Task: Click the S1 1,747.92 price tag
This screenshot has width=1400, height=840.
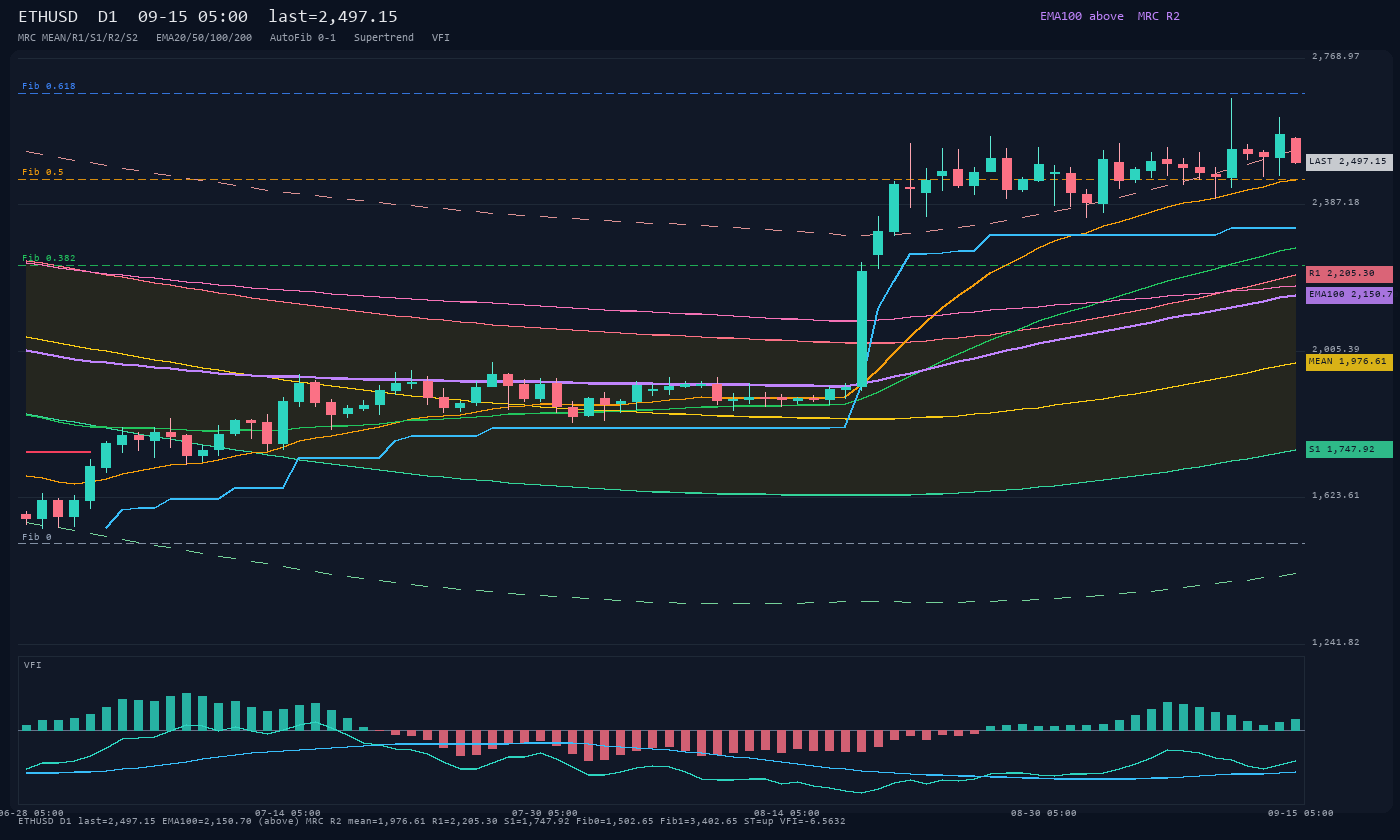Action: pyautogui.click(x=1349, y=450)
